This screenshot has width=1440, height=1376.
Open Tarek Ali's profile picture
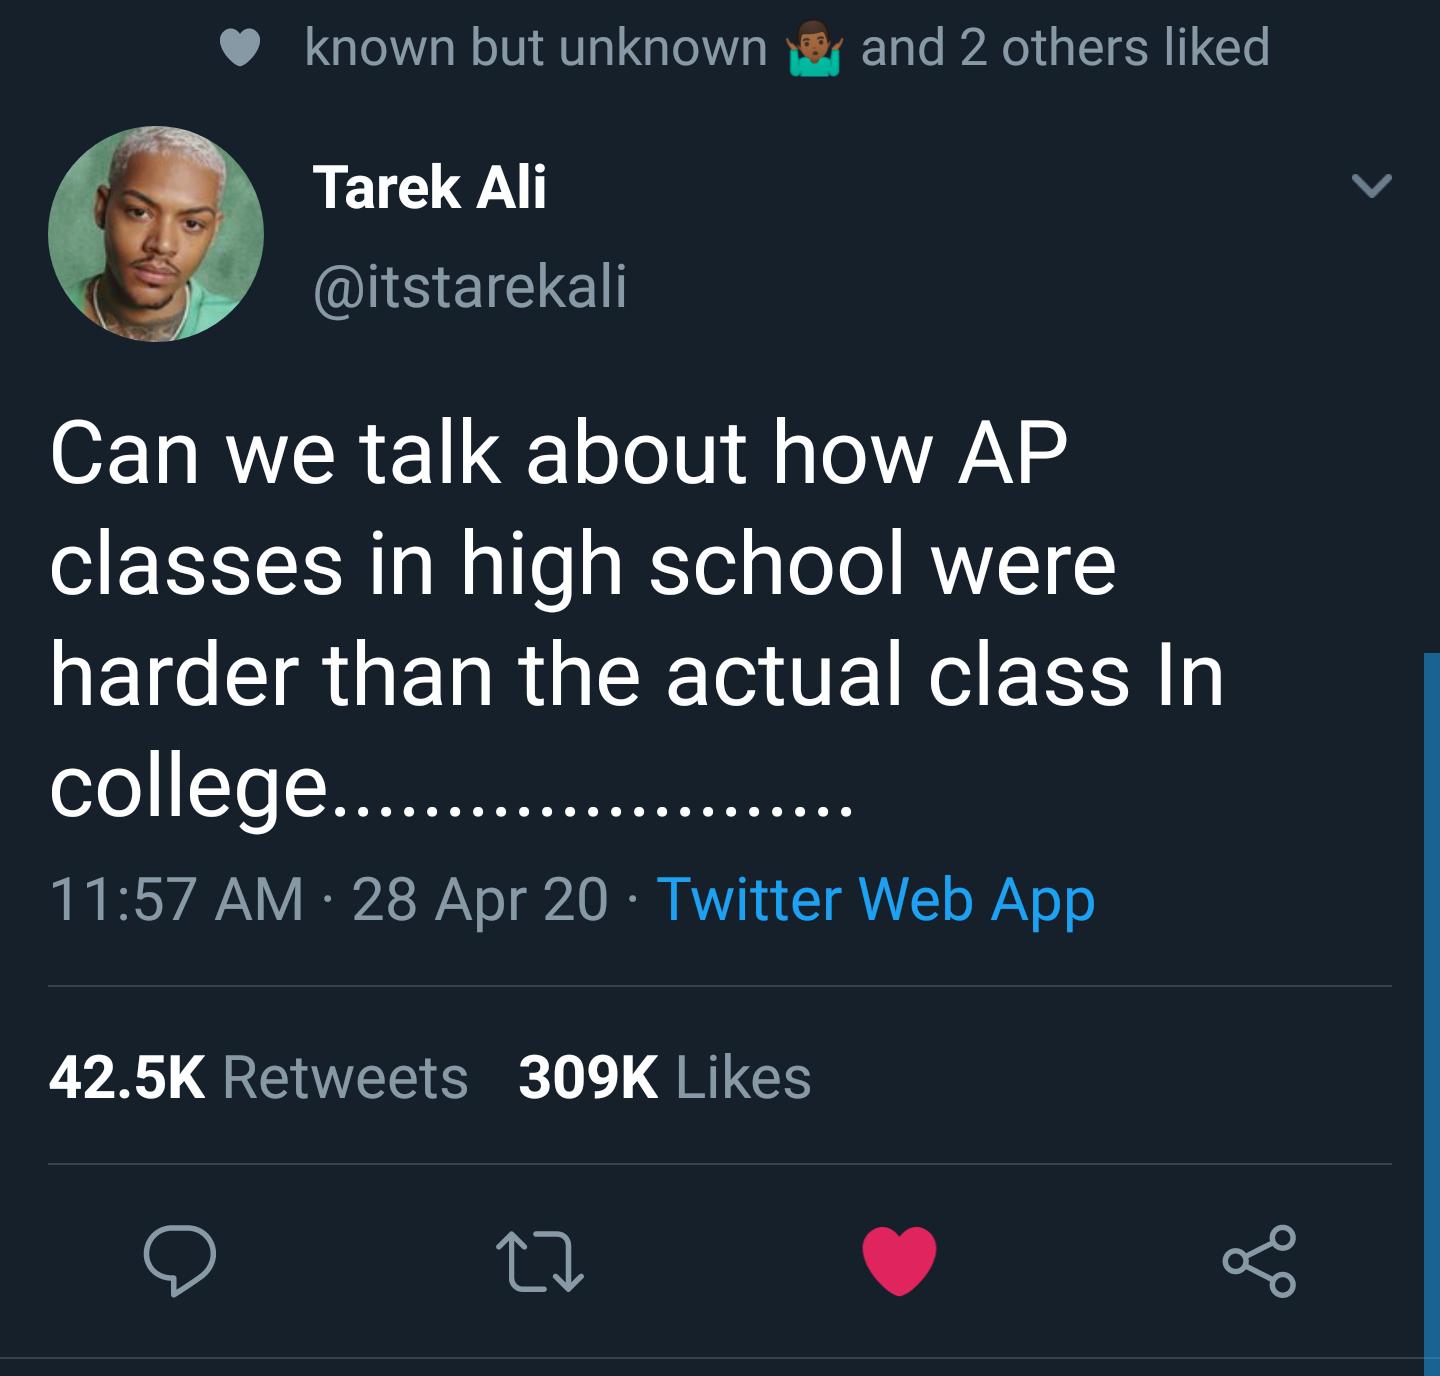click(x=156, y=234)
